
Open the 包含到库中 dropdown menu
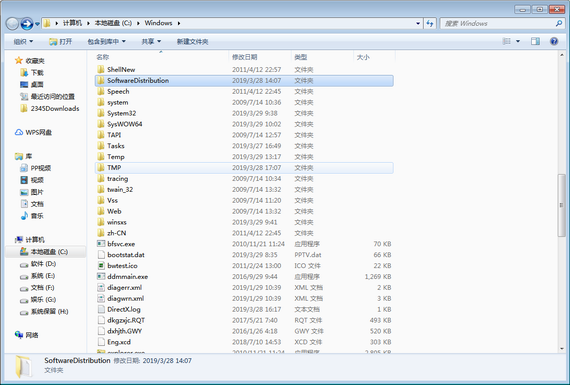[x=107, y=42]
